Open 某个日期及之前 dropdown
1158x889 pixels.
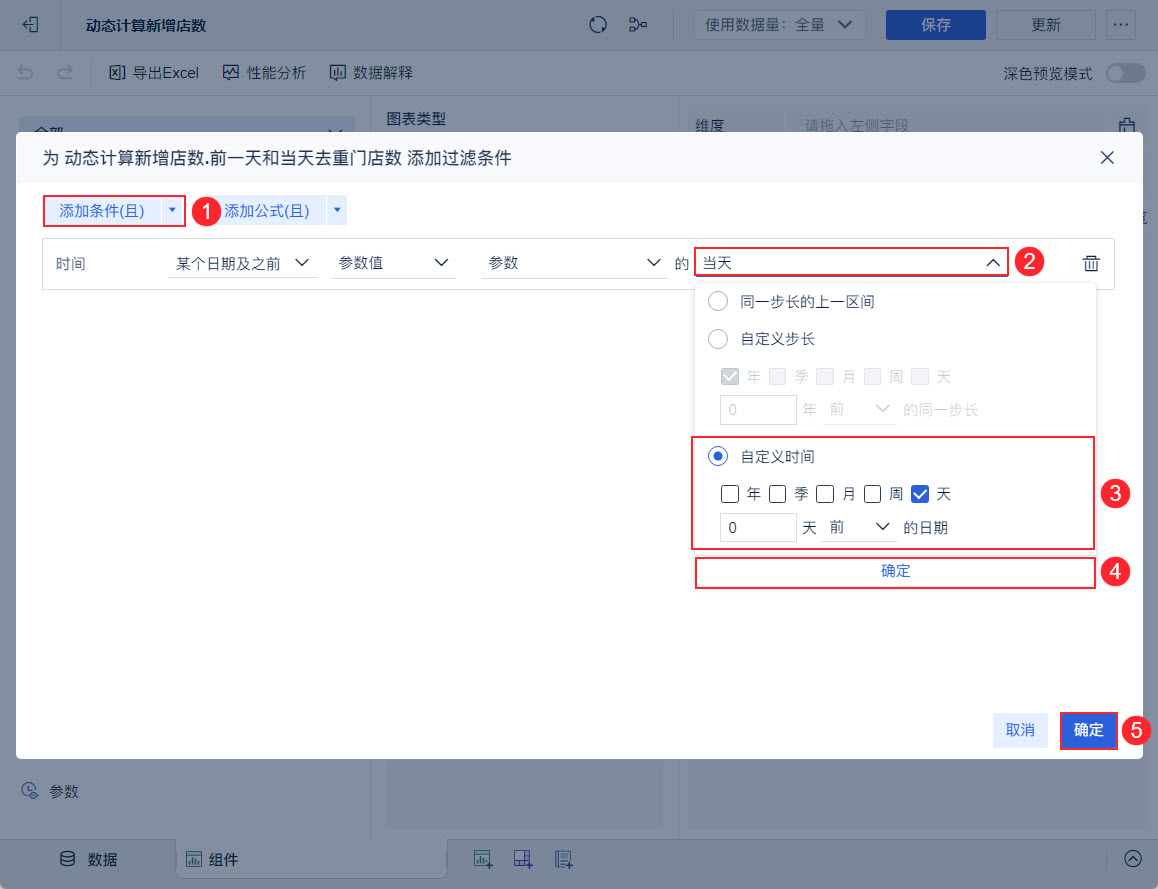click(242, 264)
